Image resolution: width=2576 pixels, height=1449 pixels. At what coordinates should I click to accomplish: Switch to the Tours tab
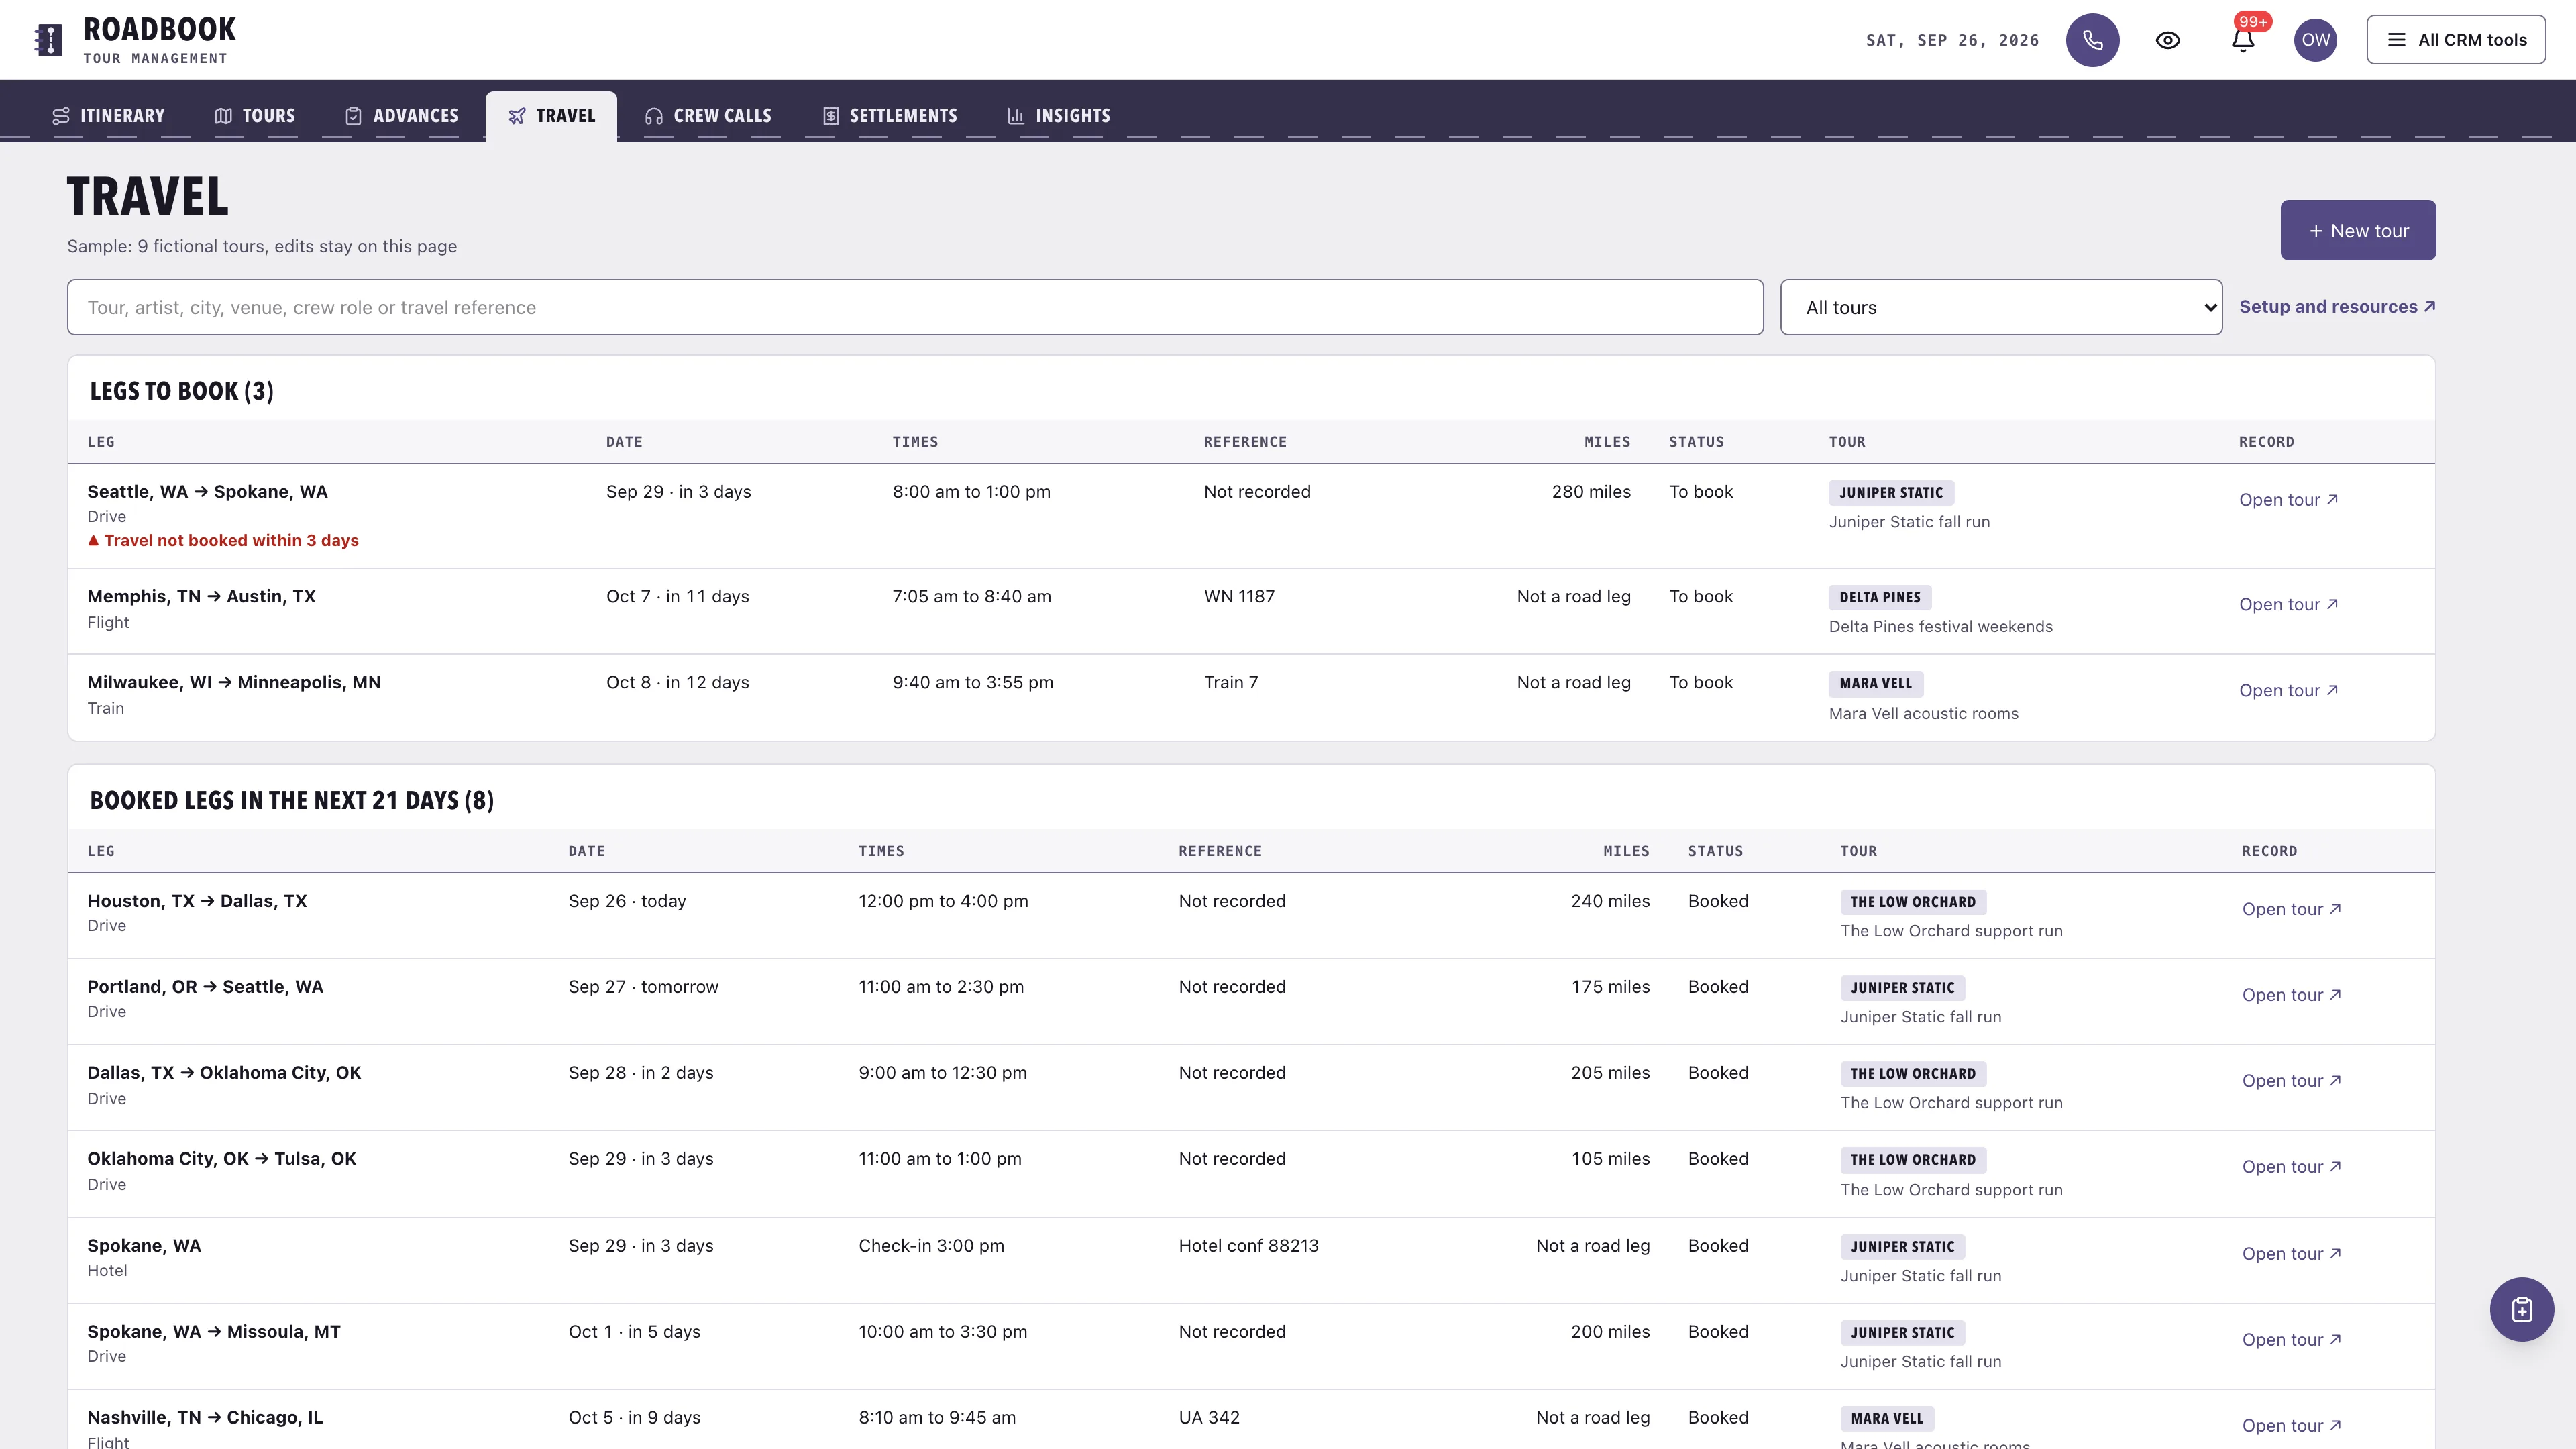point(255,116)
